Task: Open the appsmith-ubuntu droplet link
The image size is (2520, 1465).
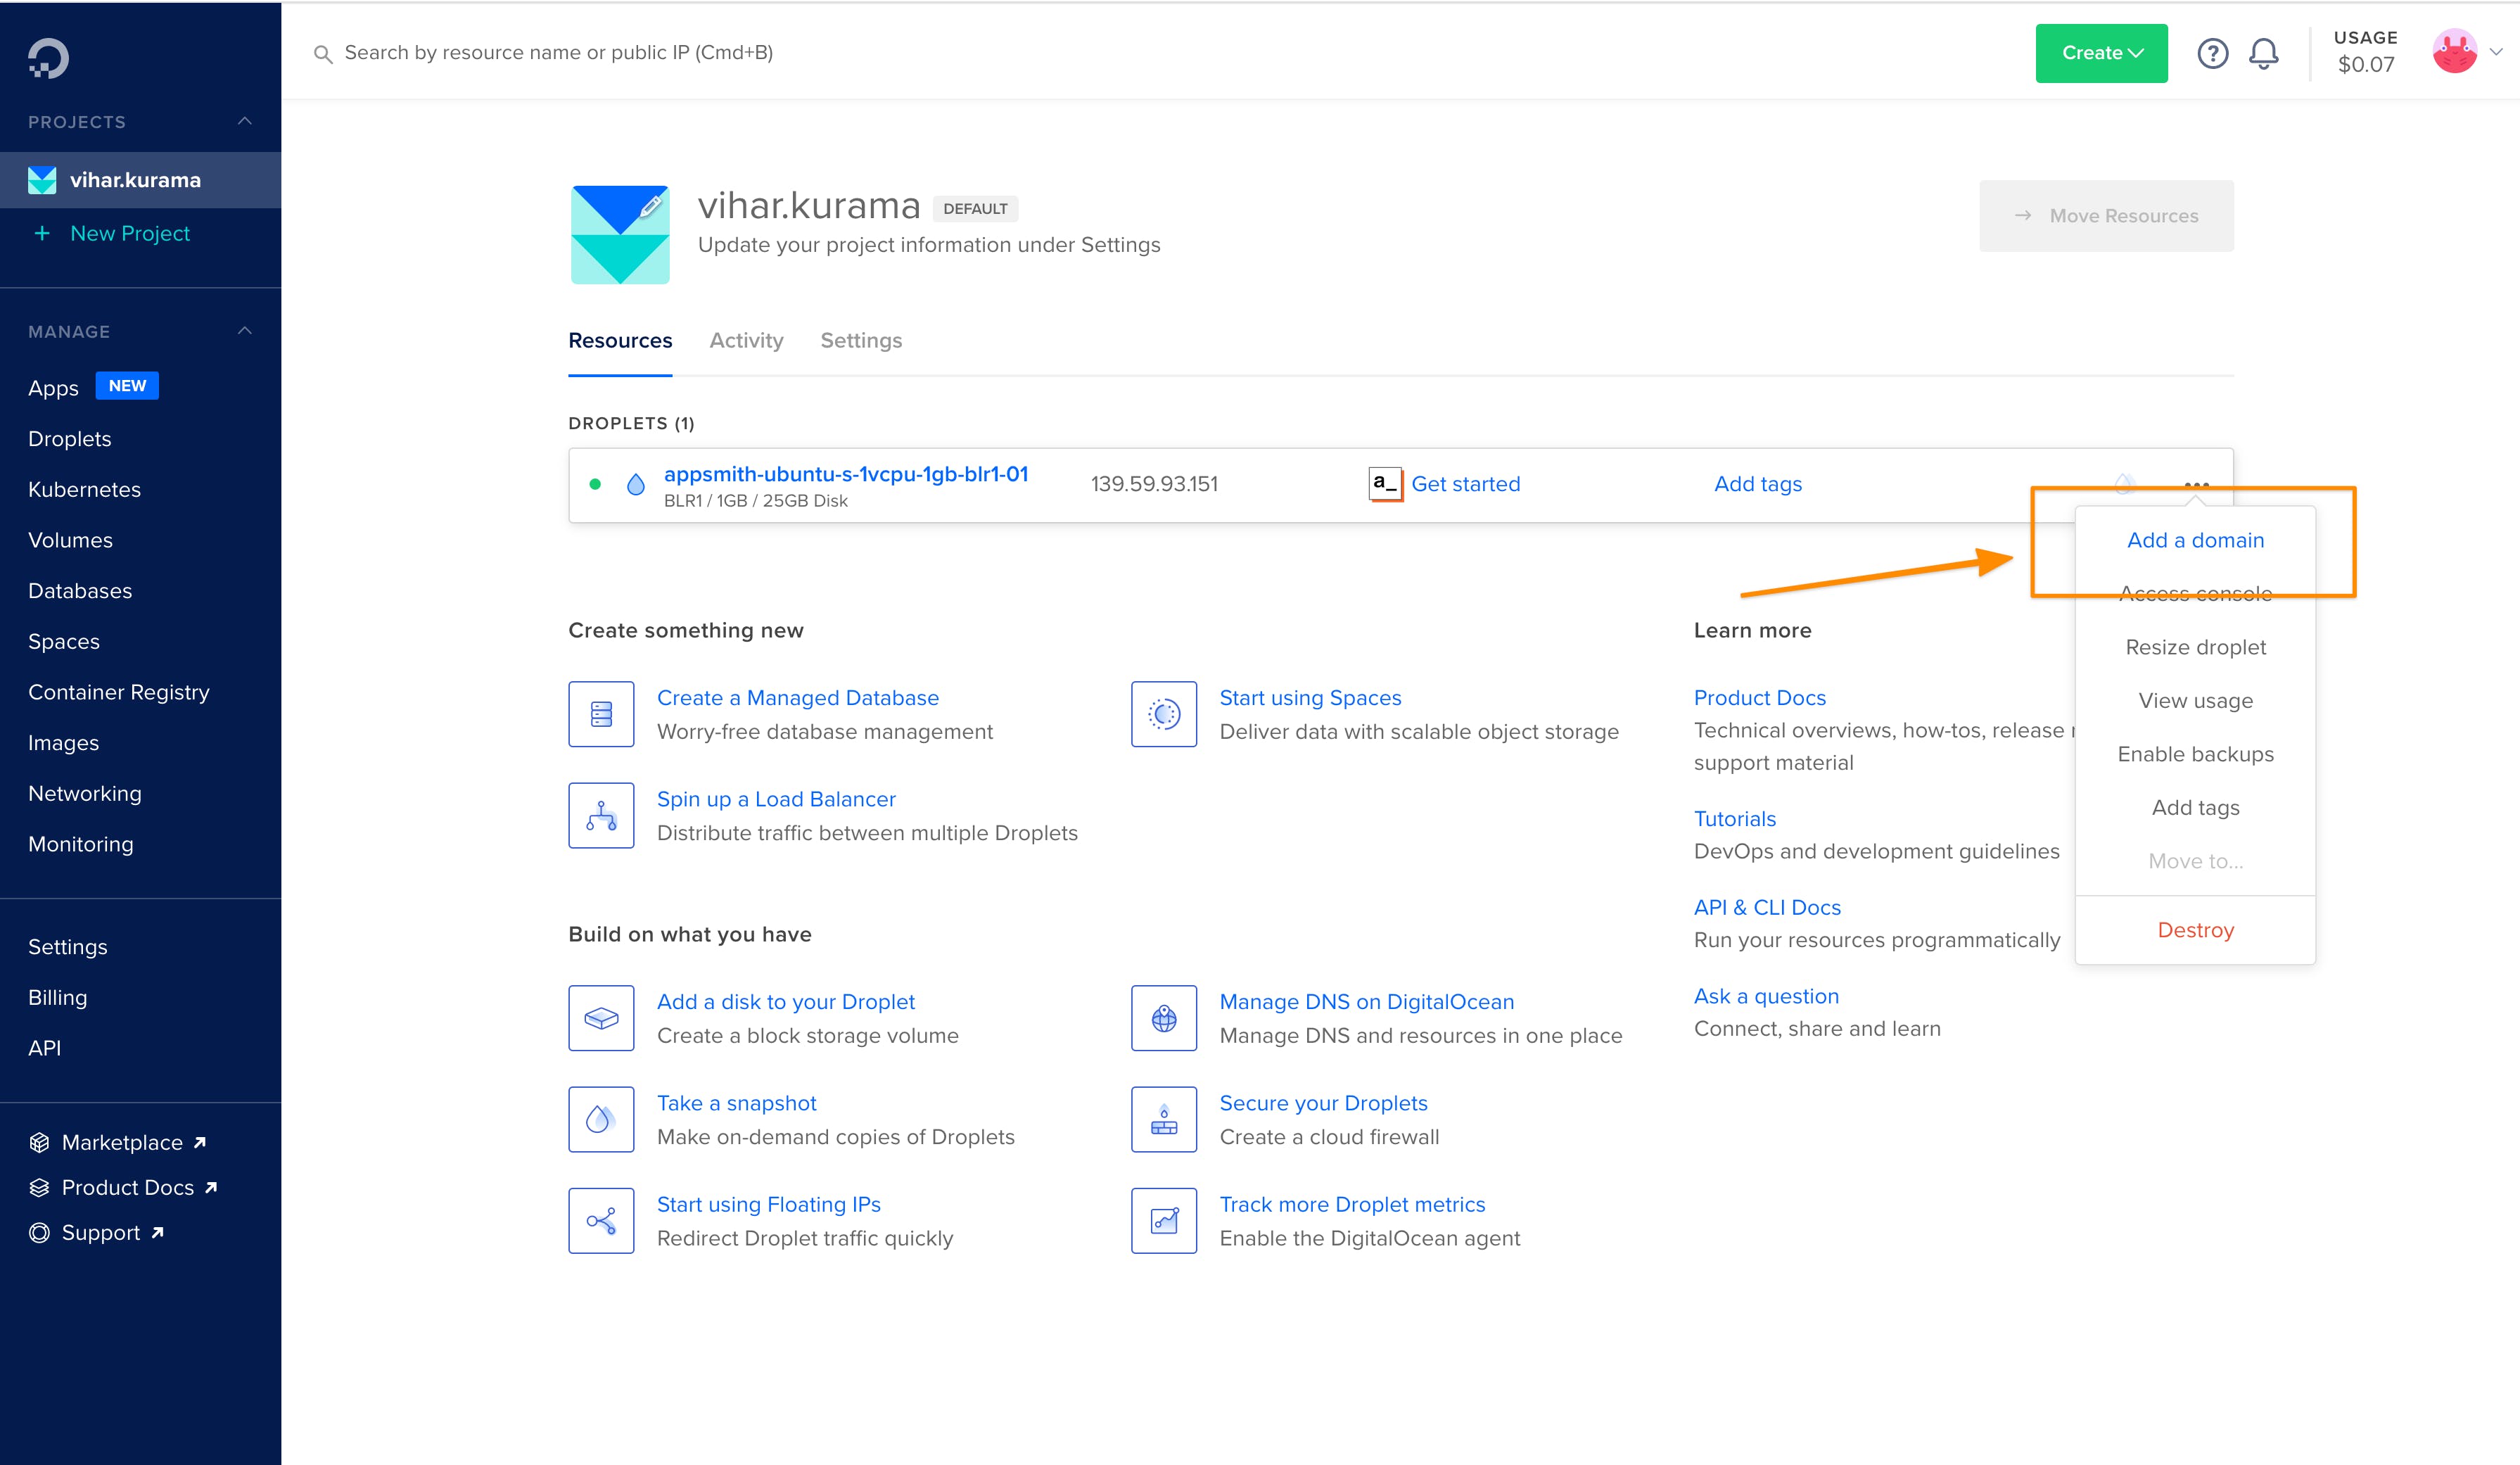Action: pyautogui.click(x=845, y=474)
